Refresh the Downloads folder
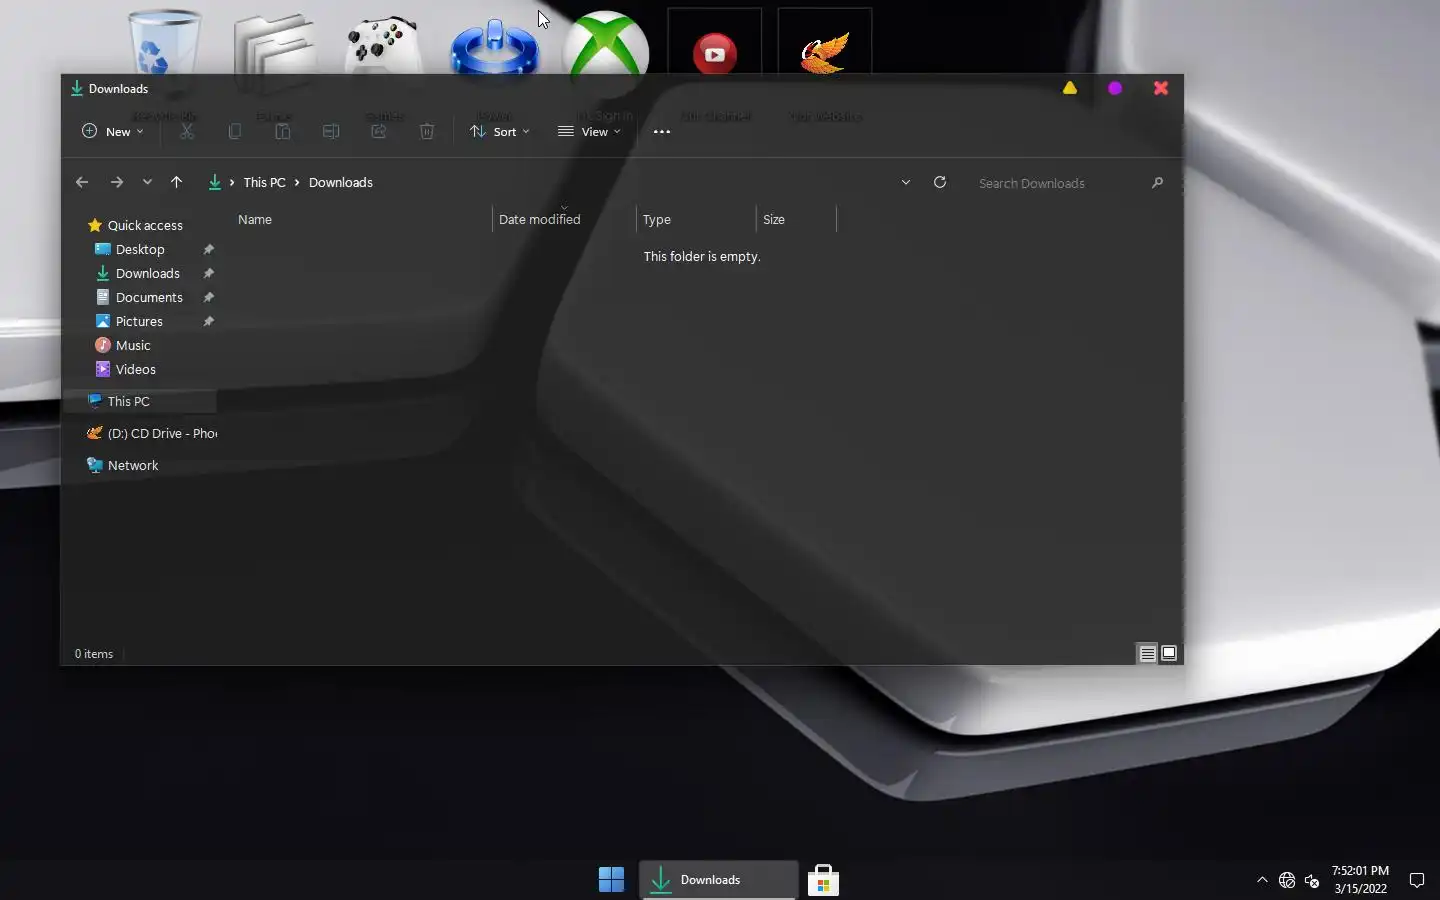This screenshot has width=1440, height=900. [940, 182]
